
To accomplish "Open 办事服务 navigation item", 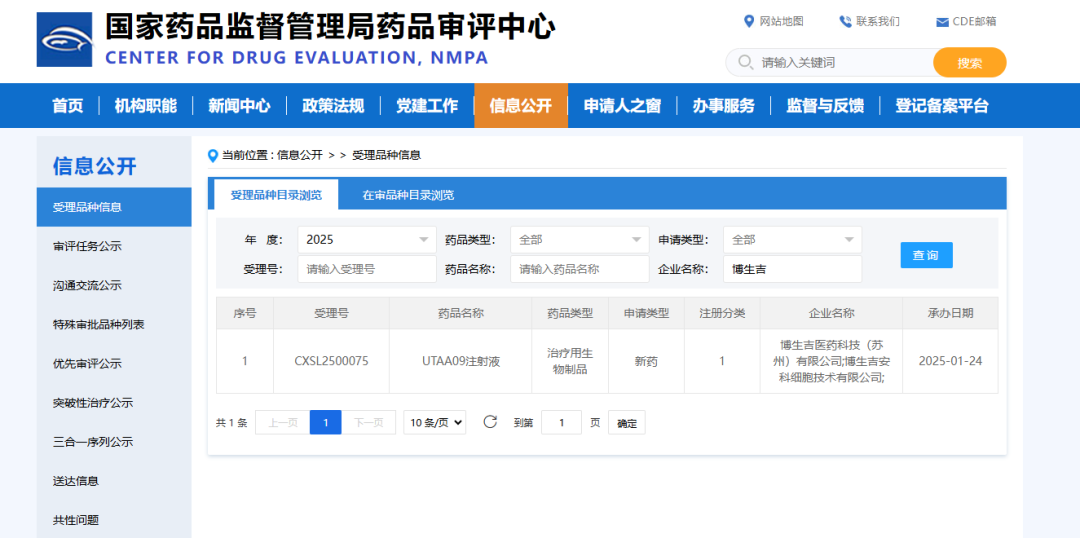I will click(x=723, y=105).
